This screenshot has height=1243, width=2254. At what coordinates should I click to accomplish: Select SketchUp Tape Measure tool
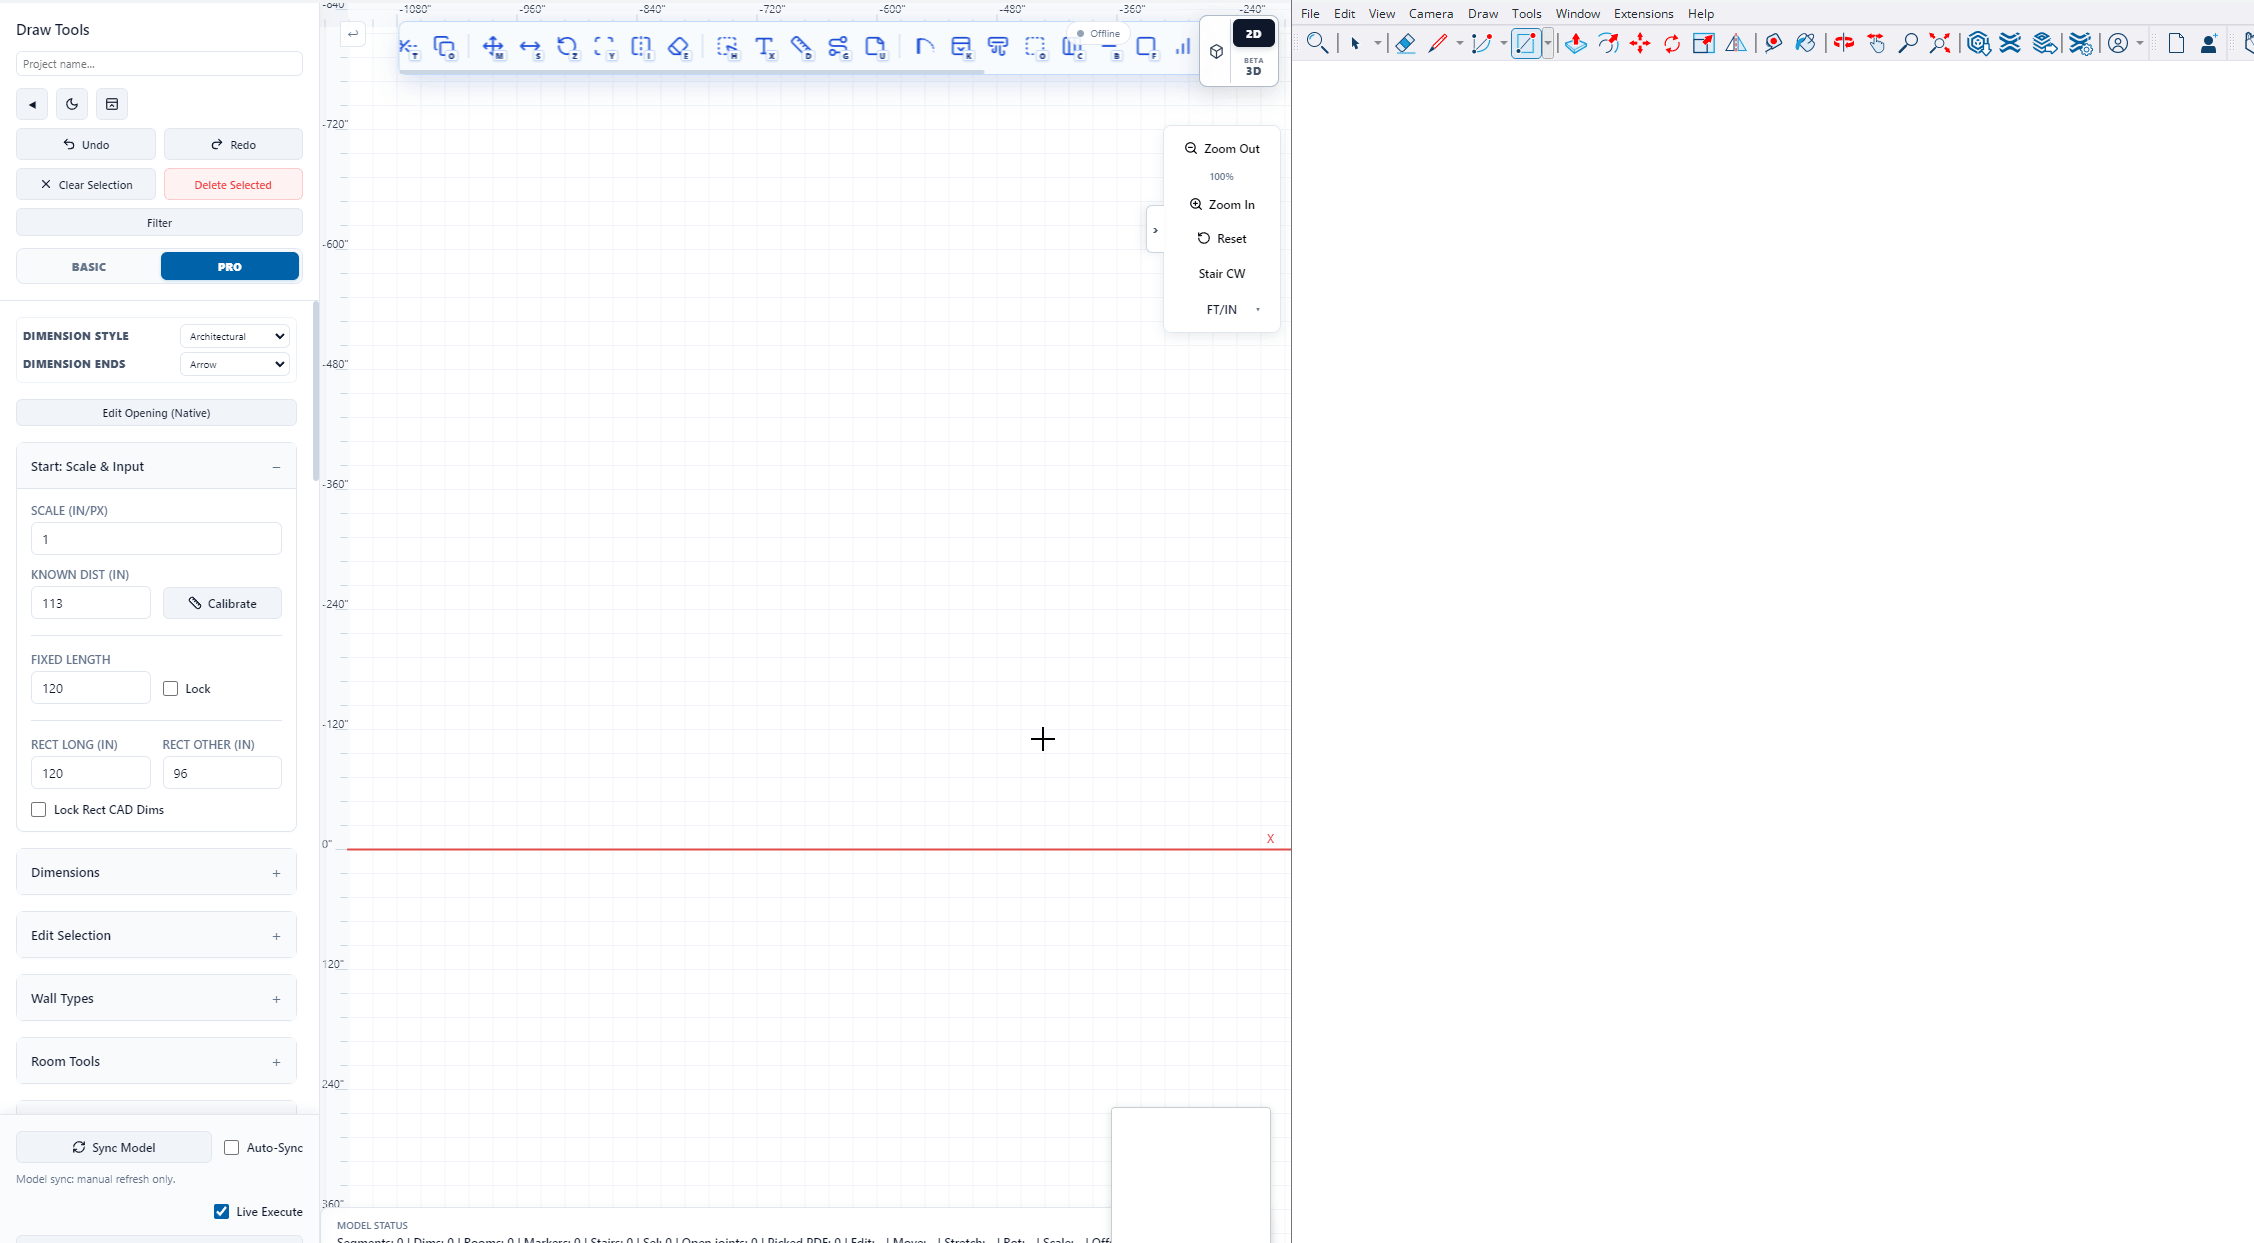(1773, 43)
